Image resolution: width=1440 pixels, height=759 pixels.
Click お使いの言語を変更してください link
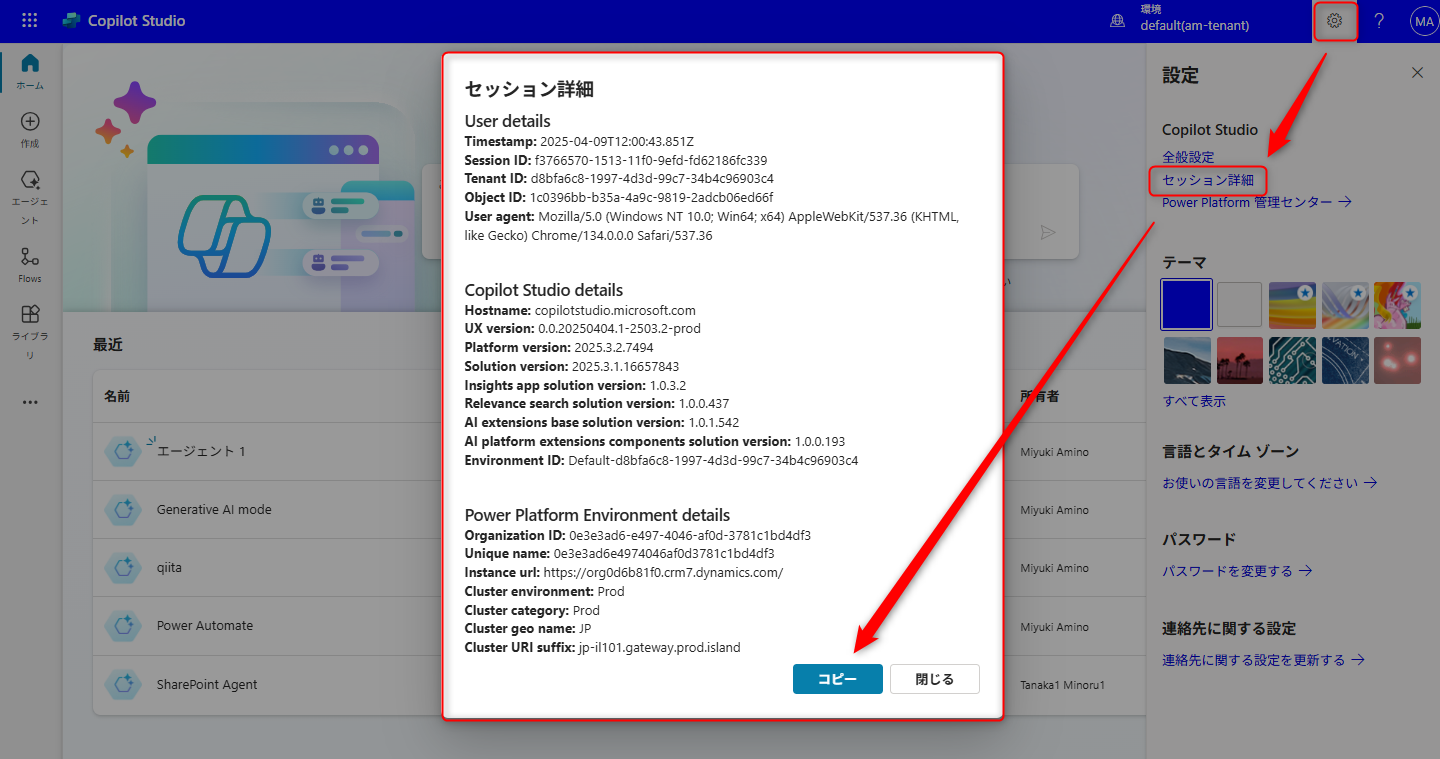click(1270, 483)
